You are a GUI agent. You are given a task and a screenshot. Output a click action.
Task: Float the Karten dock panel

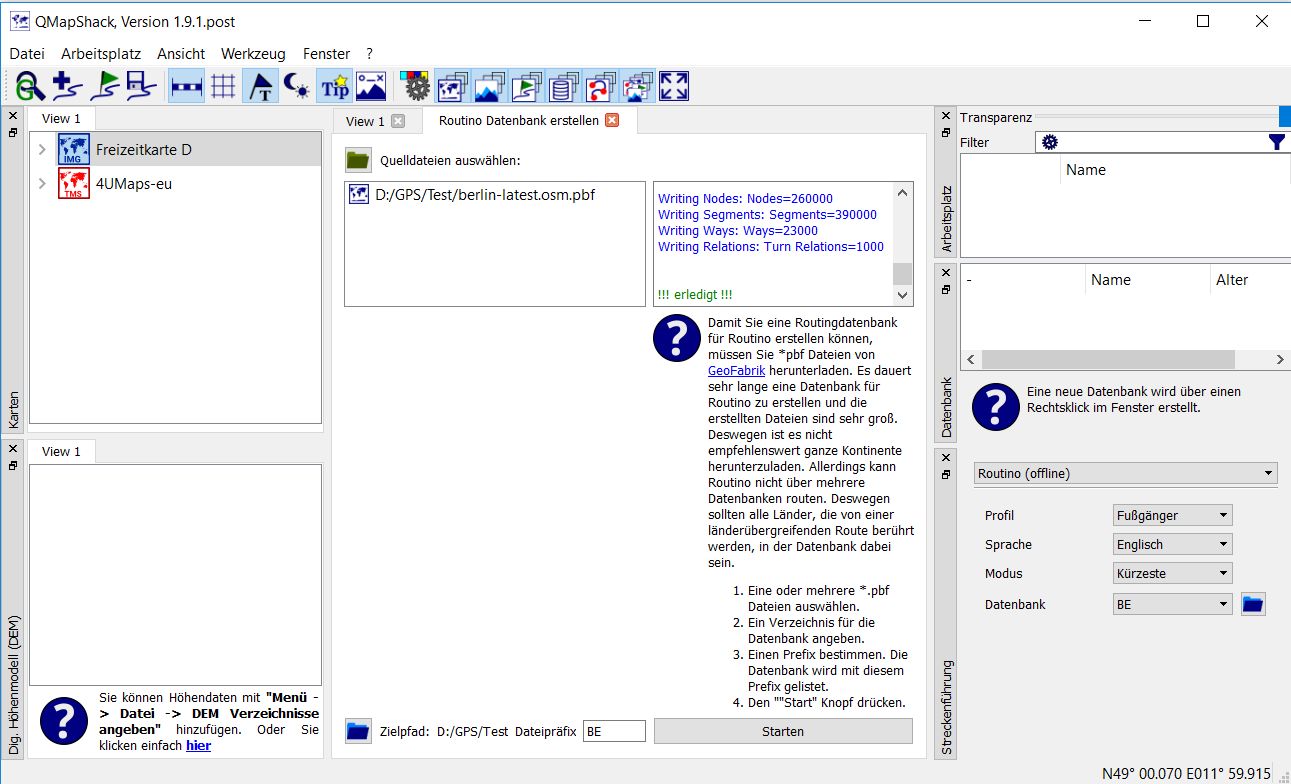click(x=13, y=132)
